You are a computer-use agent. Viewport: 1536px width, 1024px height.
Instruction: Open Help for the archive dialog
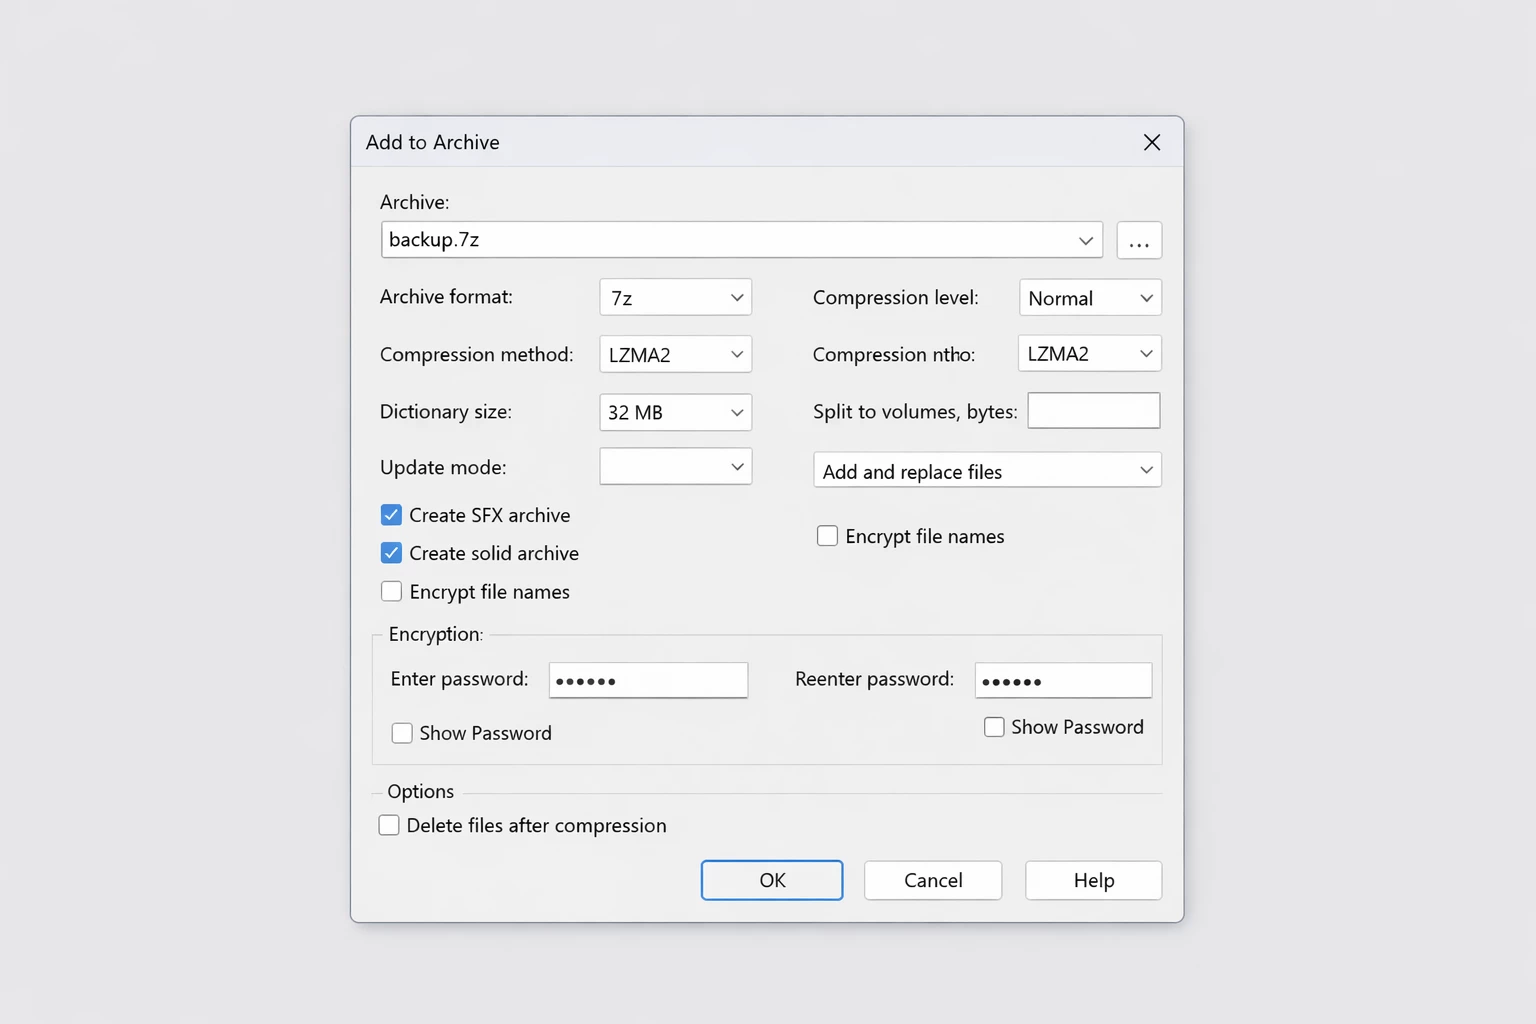(x=1093, y=880)
